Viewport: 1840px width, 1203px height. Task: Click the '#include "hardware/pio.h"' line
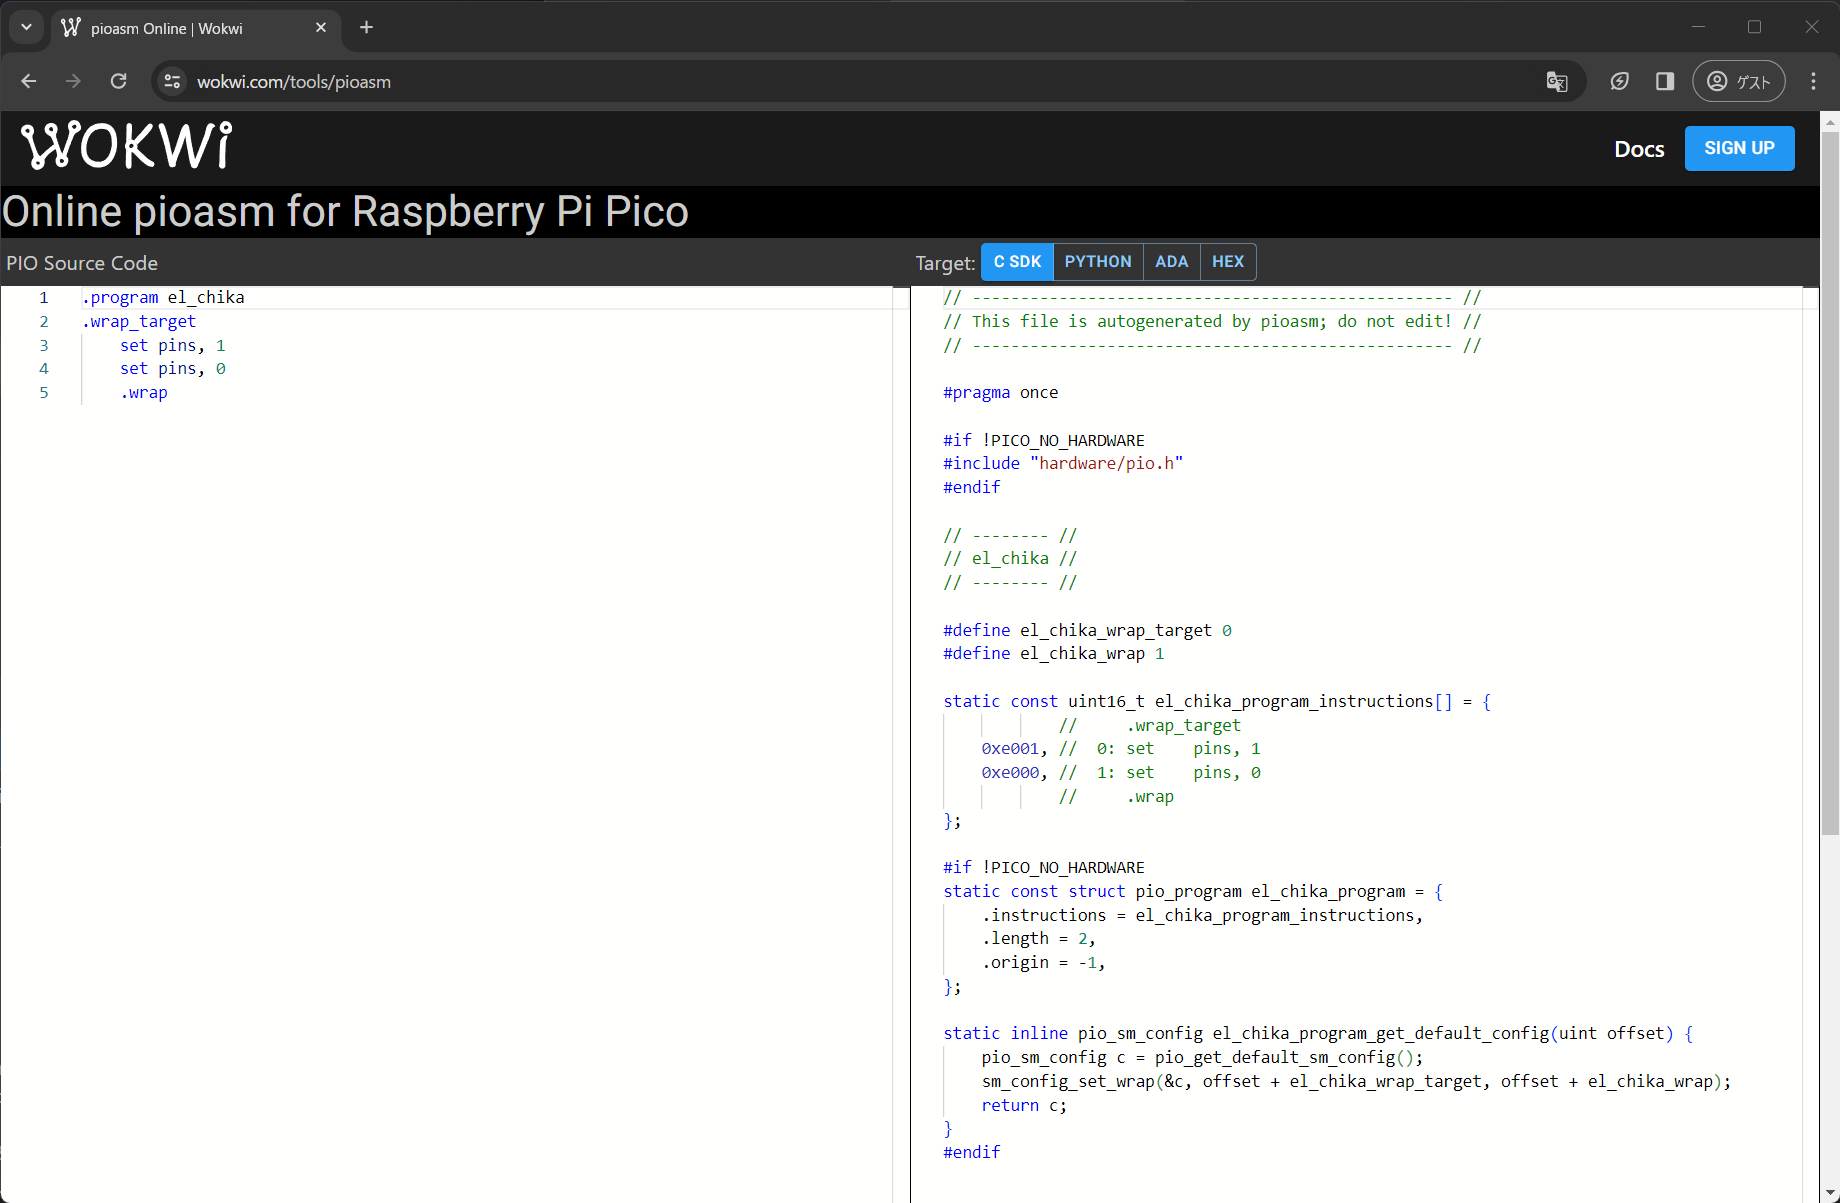[x=1063, y=463]
